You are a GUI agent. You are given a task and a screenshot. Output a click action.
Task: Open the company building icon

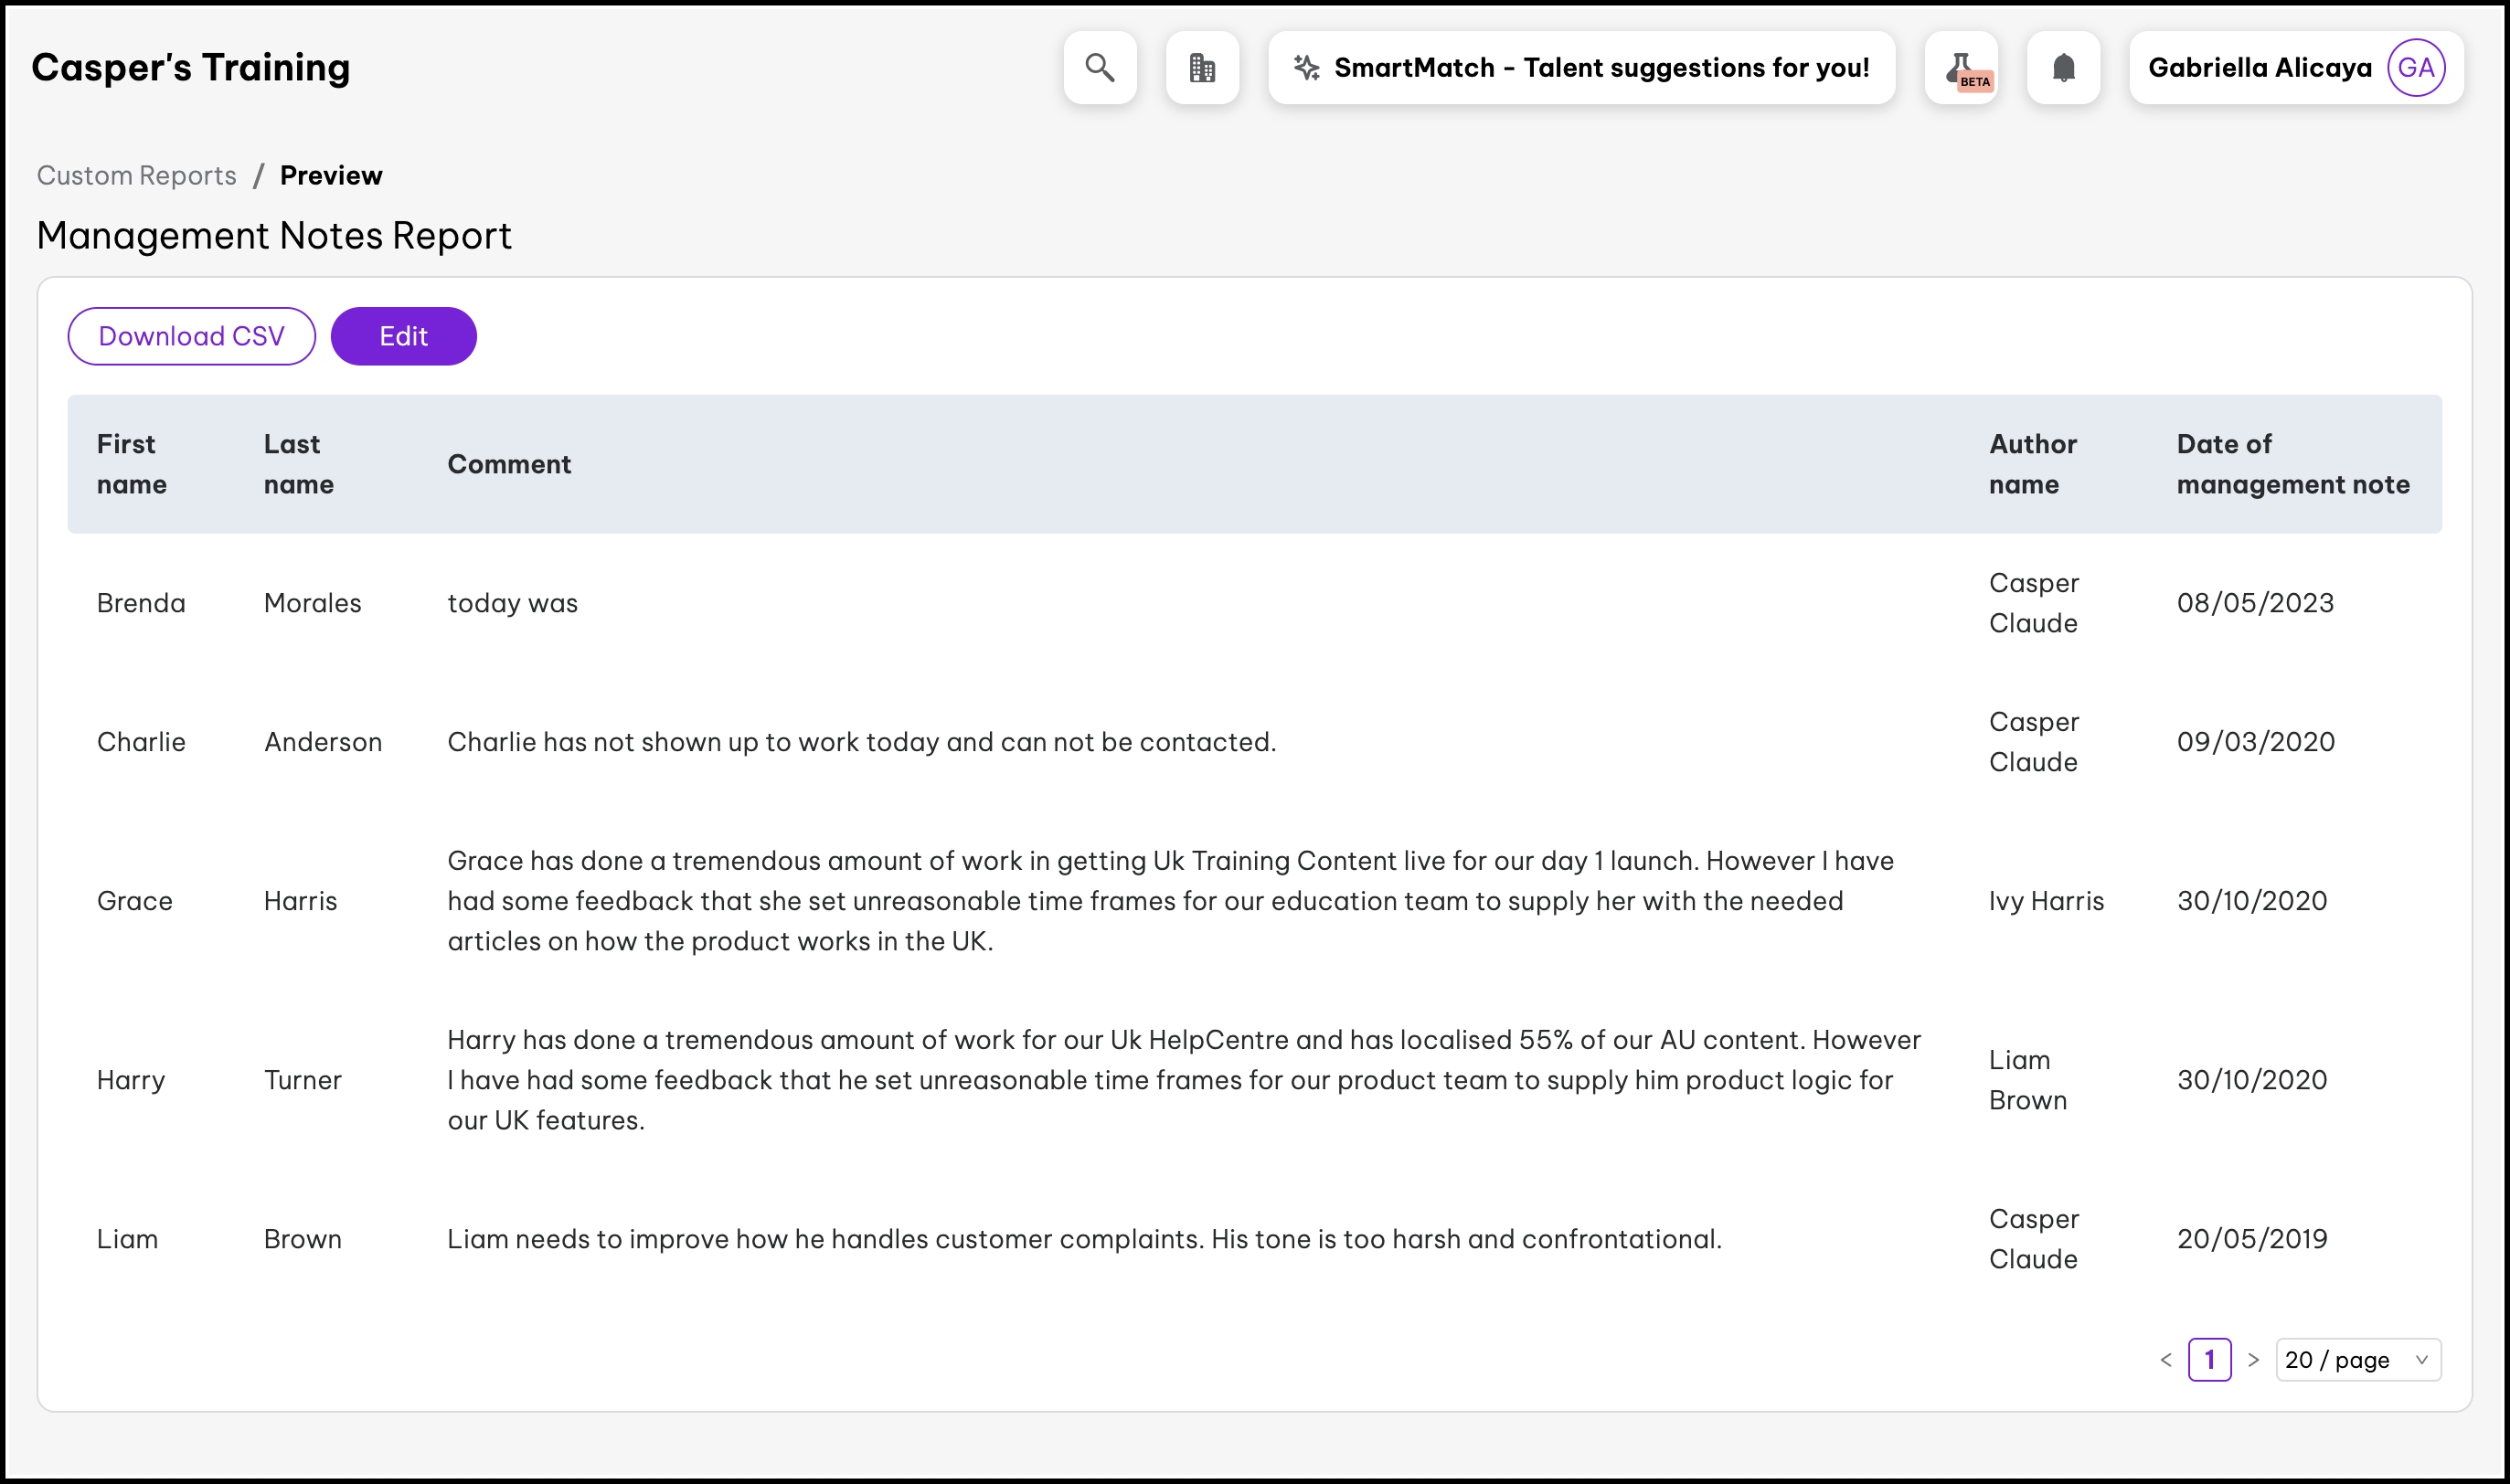(1201, 67)
